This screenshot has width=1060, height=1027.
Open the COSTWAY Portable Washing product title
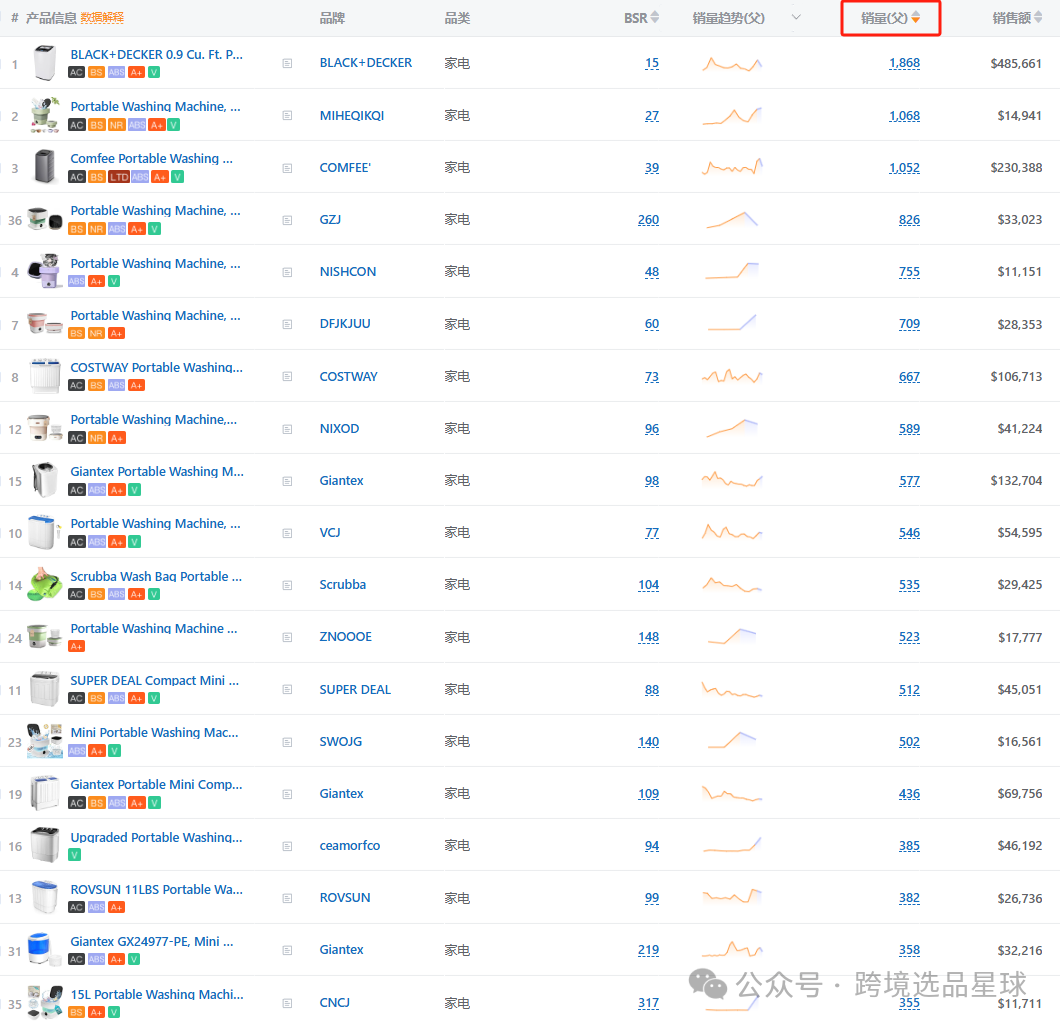[x=157, y=368]
